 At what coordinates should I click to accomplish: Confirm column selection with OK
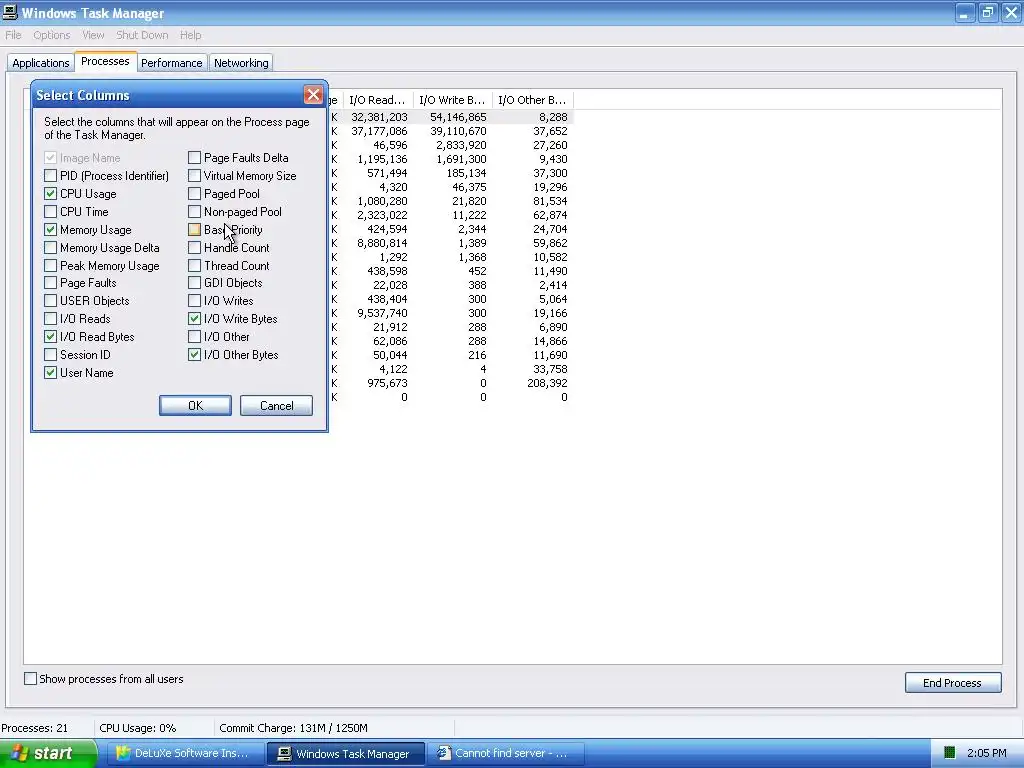pyautogui.click(x=195, y=406)
